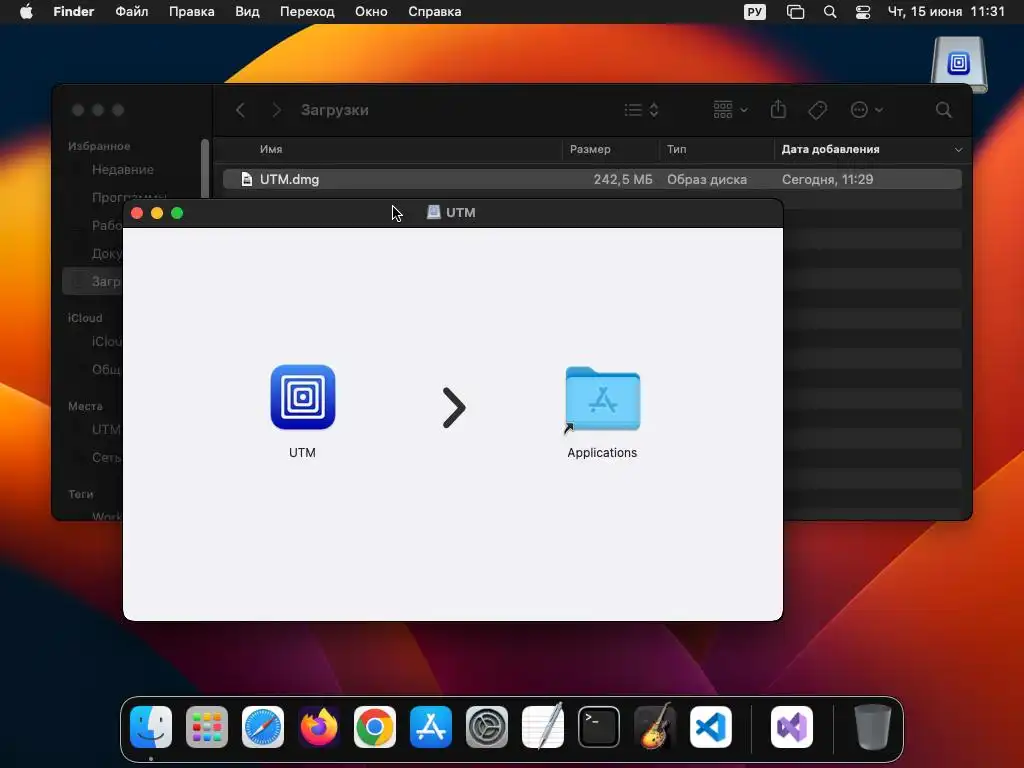The width and height of the screenshot is (1024, 768).
Task: Click the Stage Manager icon in the menu bar
Action: click(x=795, y=12)
